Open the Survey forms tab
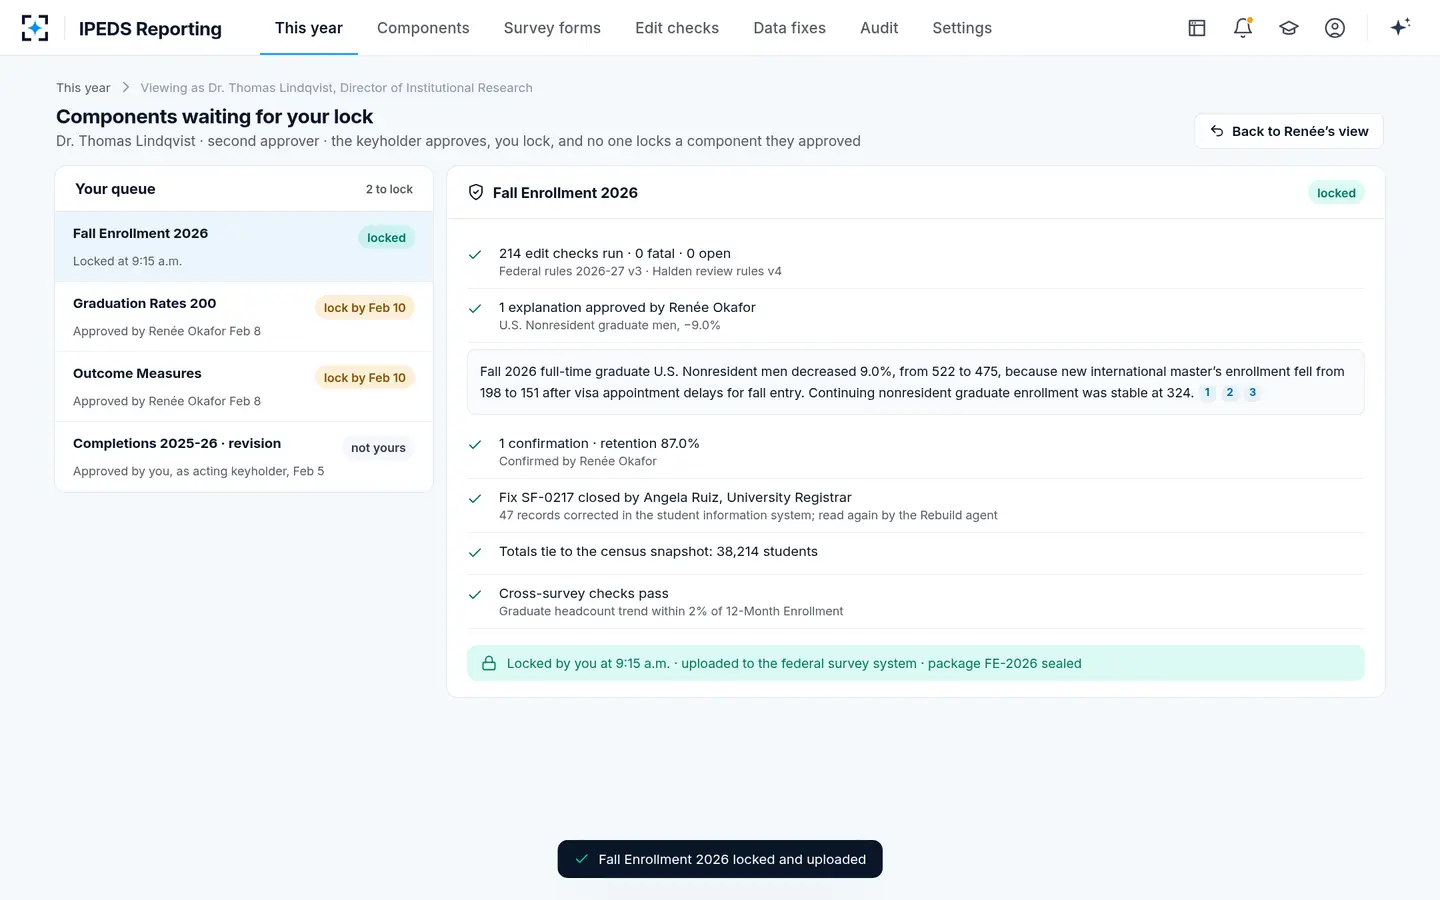This screenshot has width=1440, height=900. (x=552, y=28)
